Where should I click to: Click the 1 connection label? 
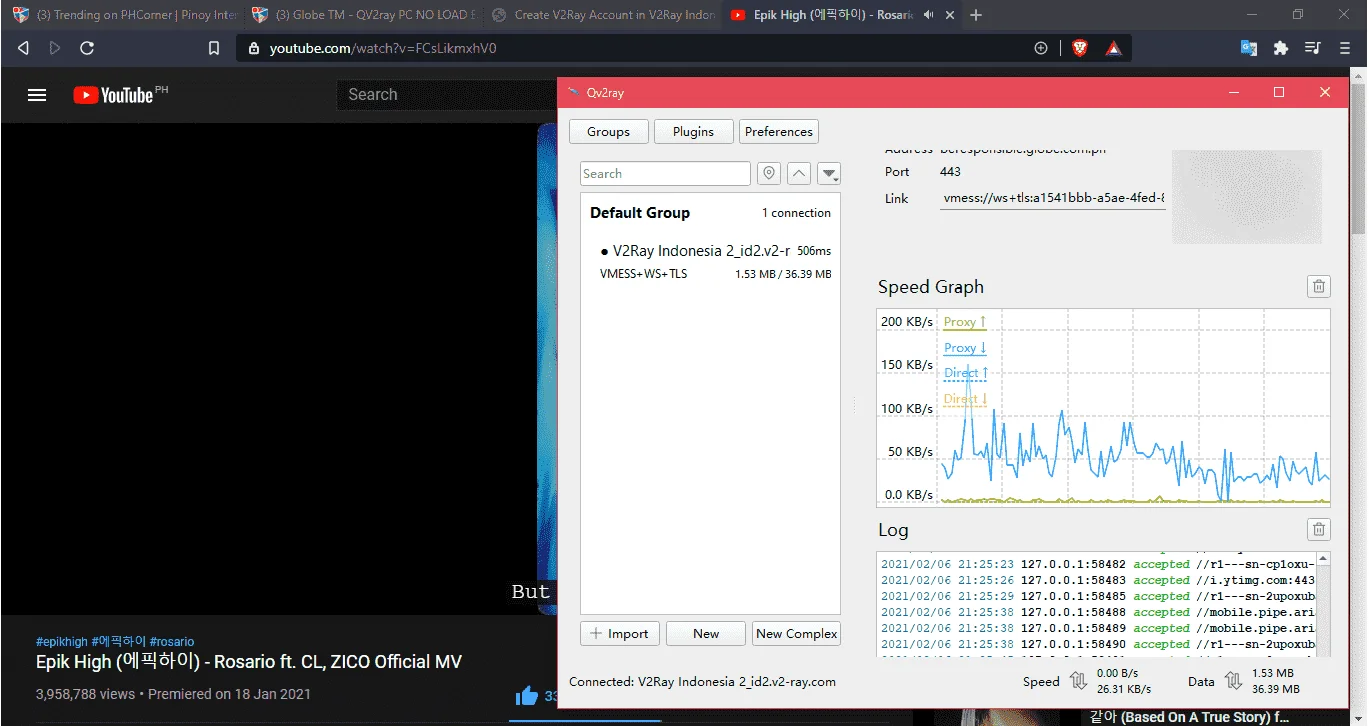click(796, 213)
